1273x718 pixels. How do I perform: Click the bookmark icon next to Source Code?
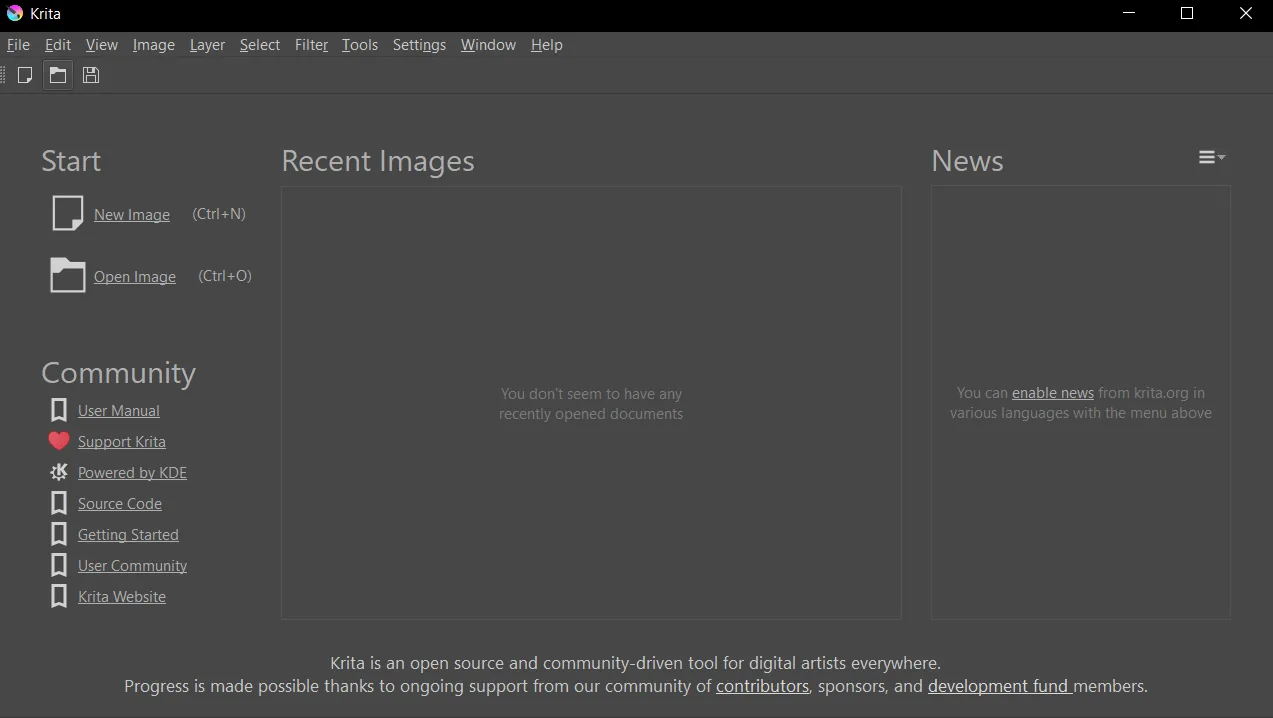click(59, 503)
